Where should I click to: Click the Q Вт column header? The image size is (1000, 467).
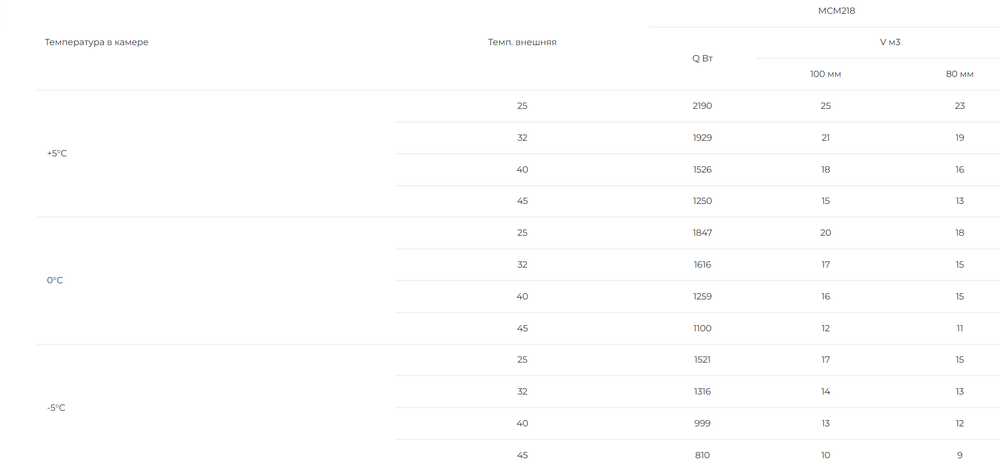click(x=702, y=58)
